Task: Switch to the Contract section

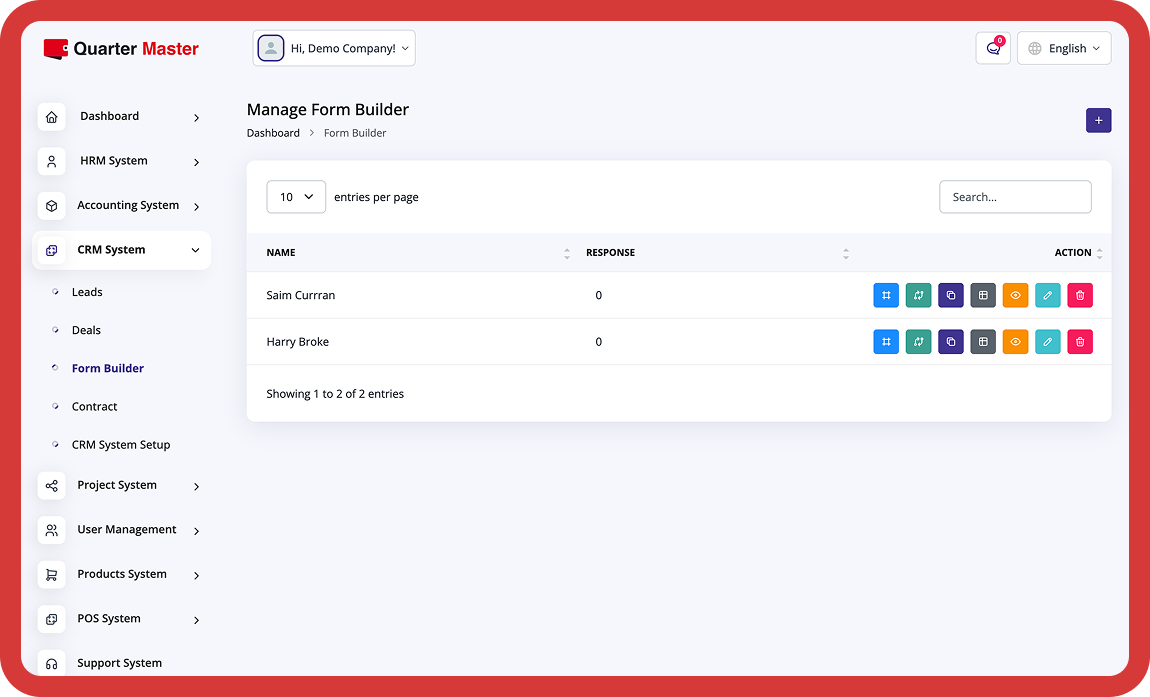Action: click(94, 406)
